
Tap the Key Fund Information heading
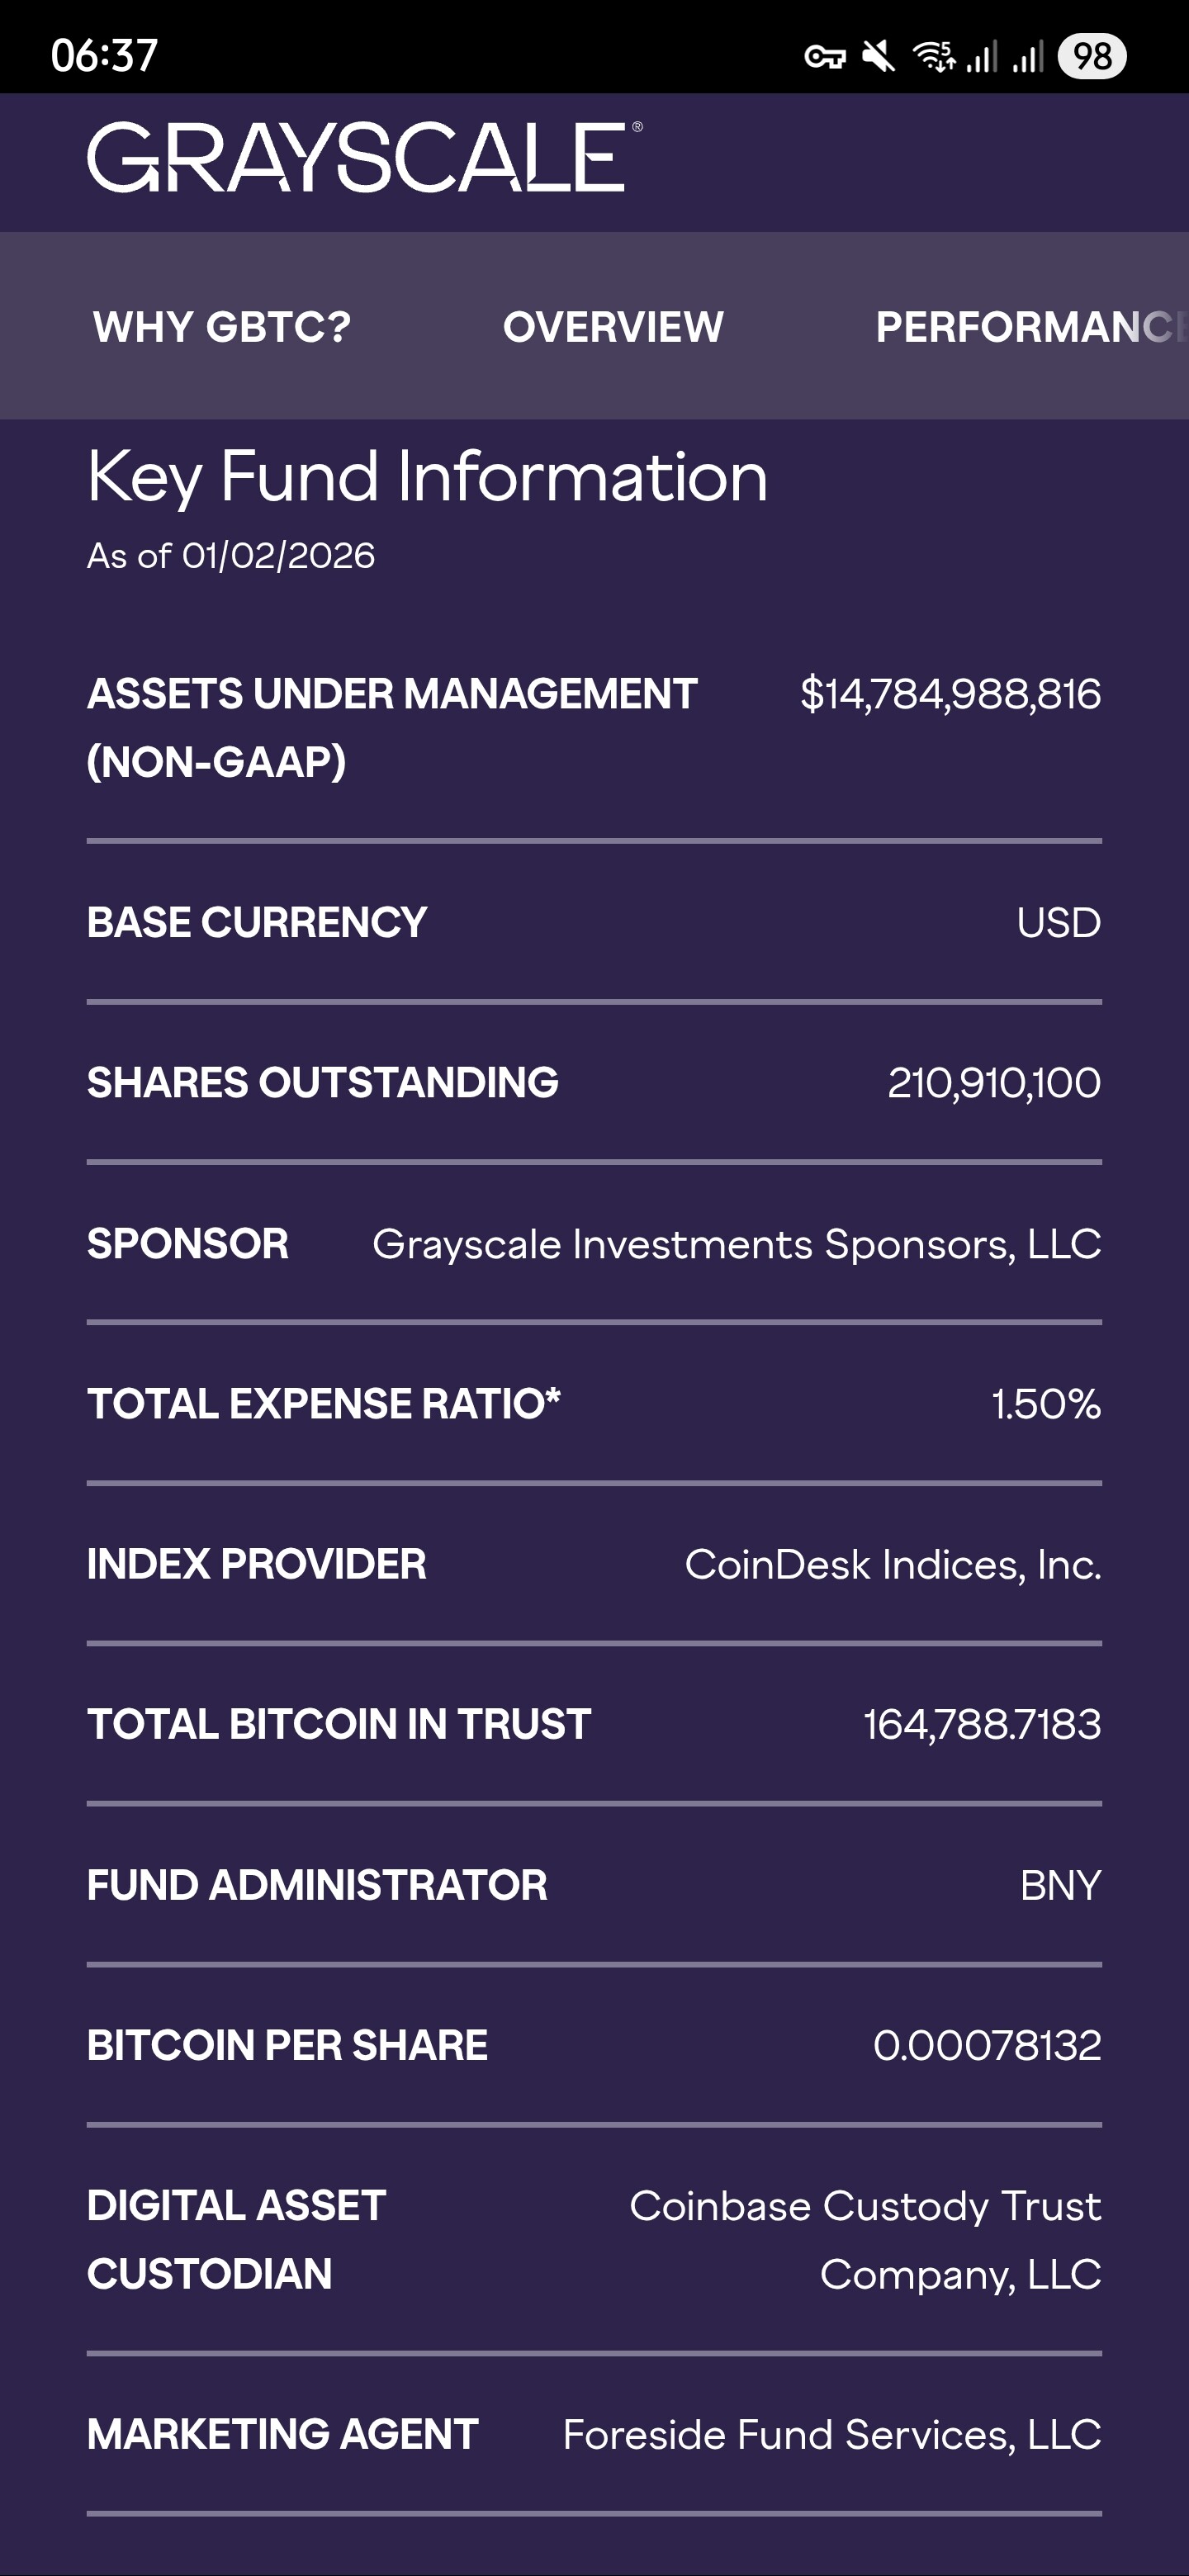point(428,476)
